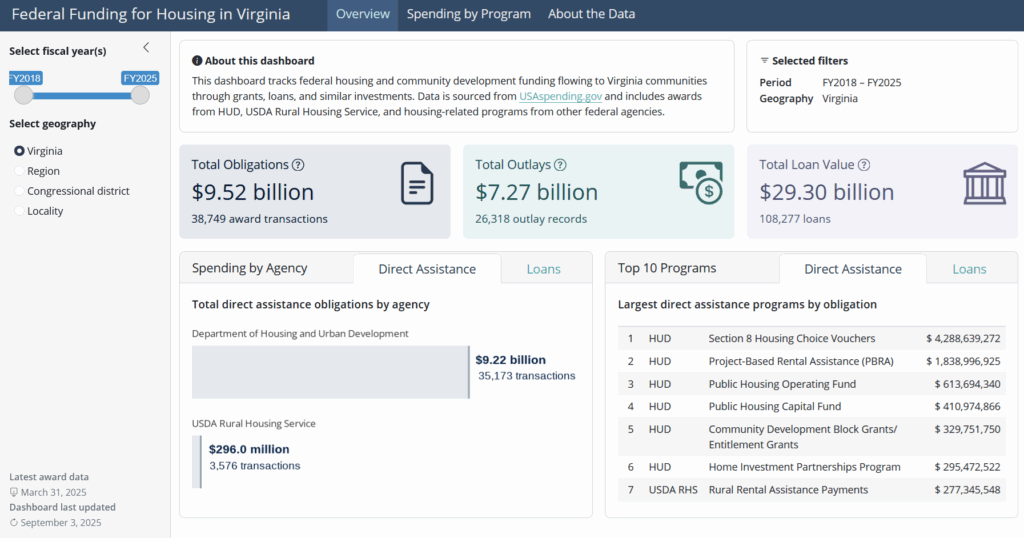The image size is (1024, 538).
Task: Switch Spending by Agency to Loans tab
Action: click(x=543, y=269)
